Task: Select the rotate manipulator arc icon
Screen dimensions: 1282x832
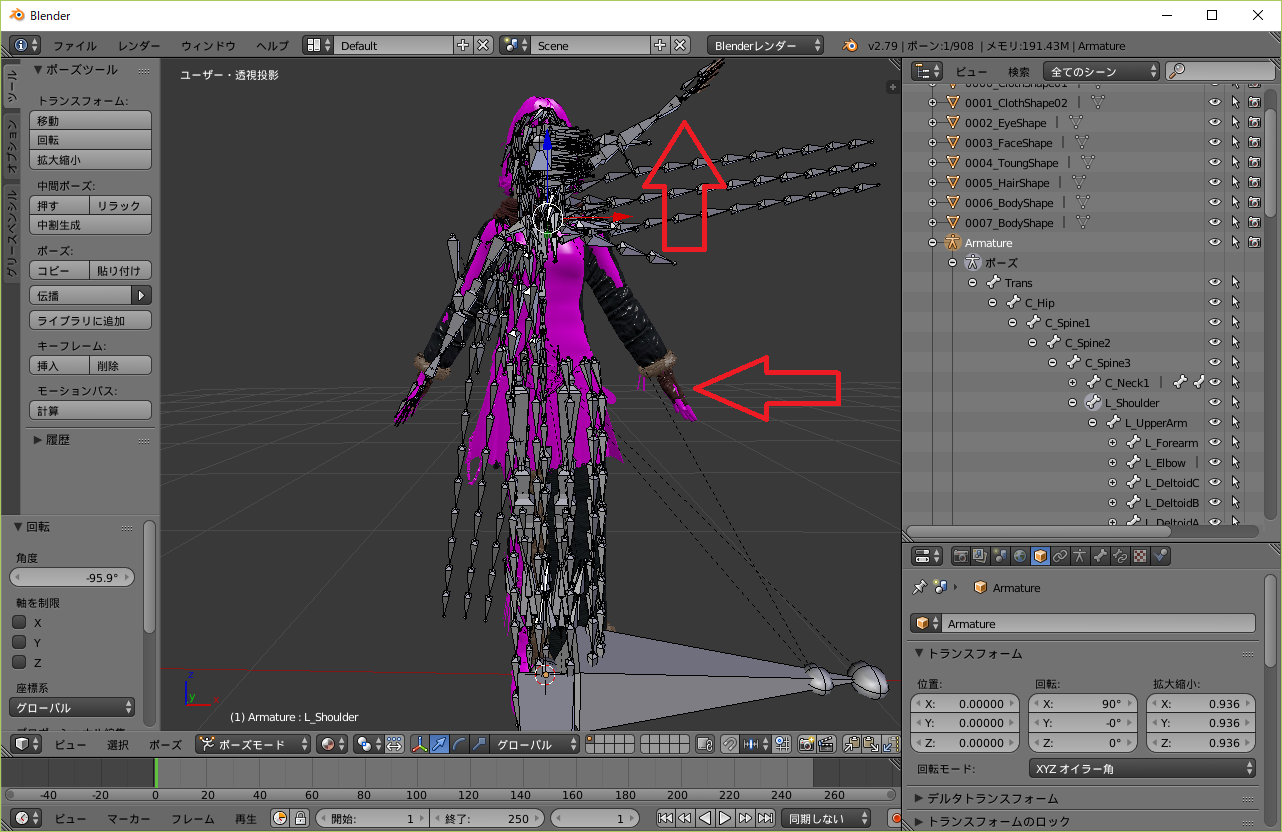Action: pyautogui.click(x=459, y=744)
